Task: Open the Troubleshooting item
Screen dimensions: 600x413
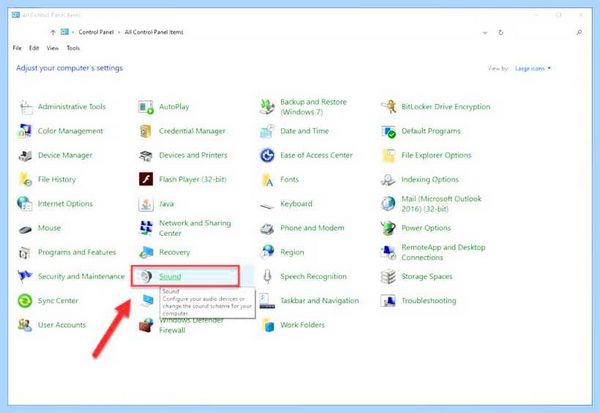Action: point(429,300)
